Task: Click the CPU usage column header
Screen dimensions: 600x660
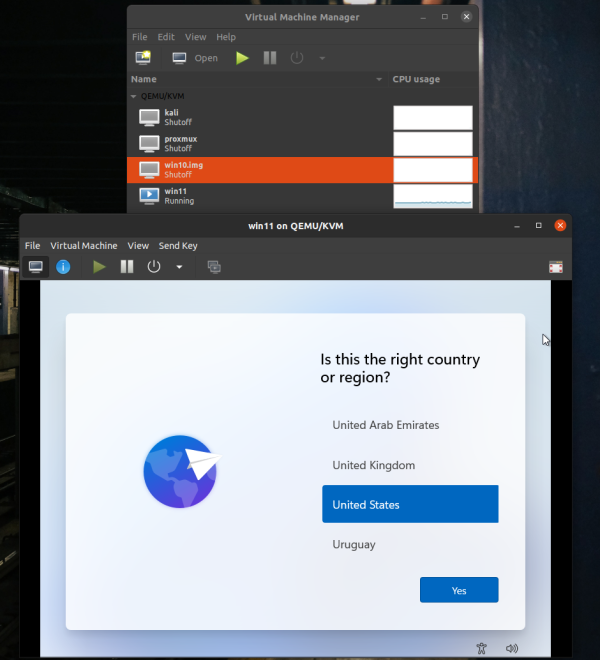Action: 433,79
